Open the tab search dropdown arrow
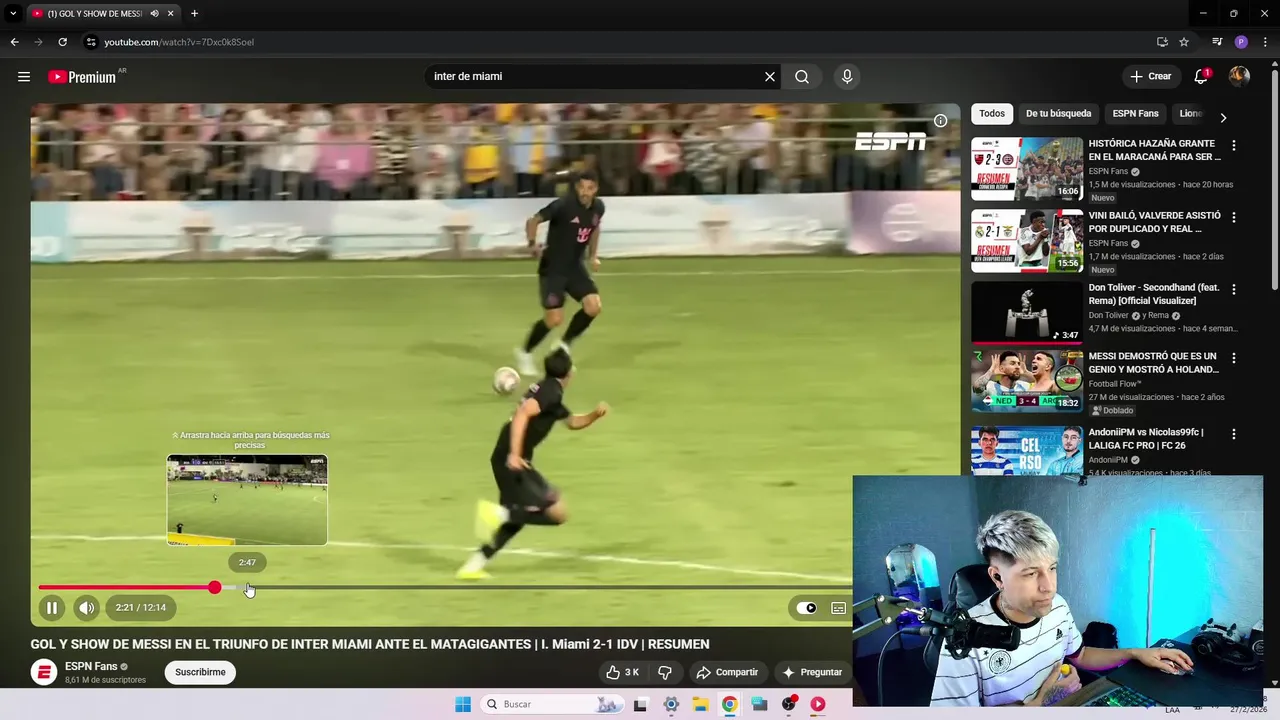 [13, 13]
